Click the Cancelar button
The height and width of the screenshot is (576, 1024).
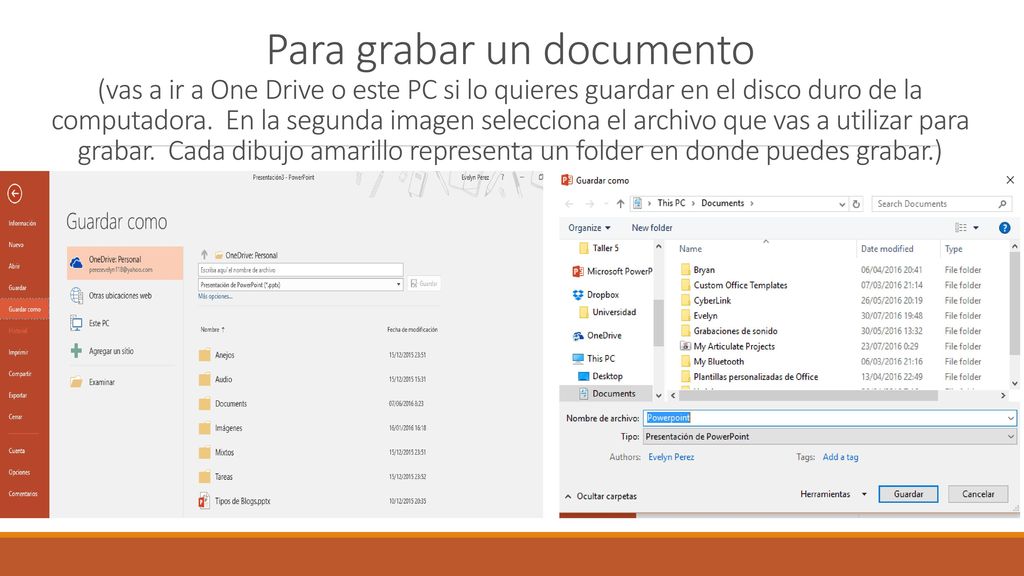[x=978, y=494]
